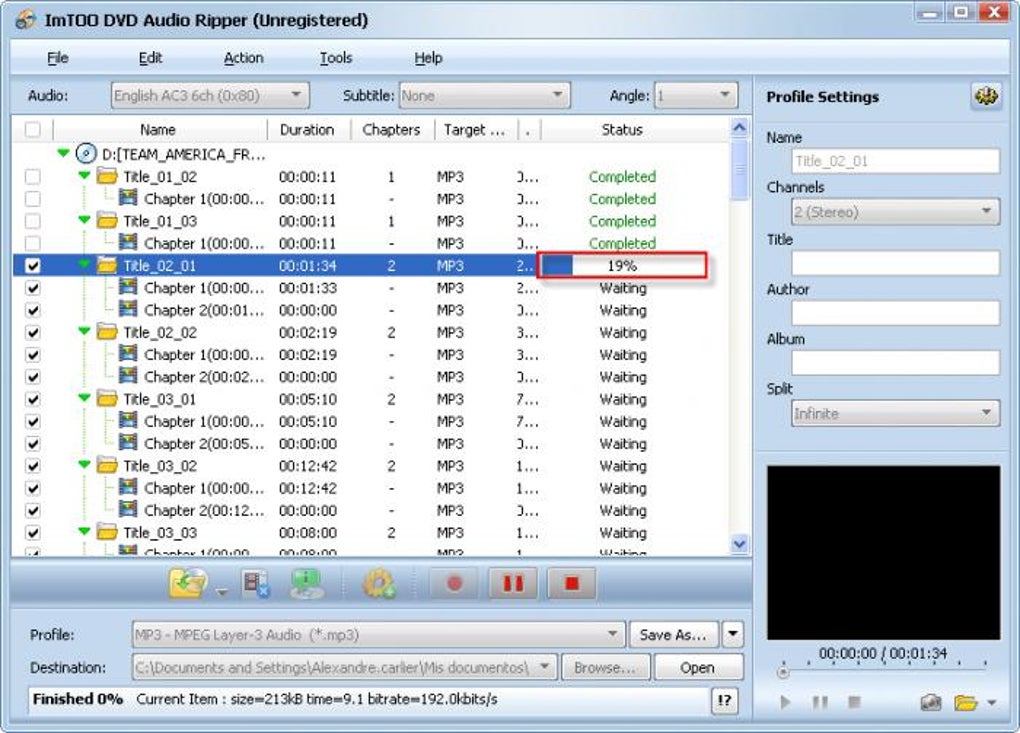Stop ripping with the stop toolbar icon
Image resolution: width=1020 pixels, height=733 pixels.
pos(570,583)
